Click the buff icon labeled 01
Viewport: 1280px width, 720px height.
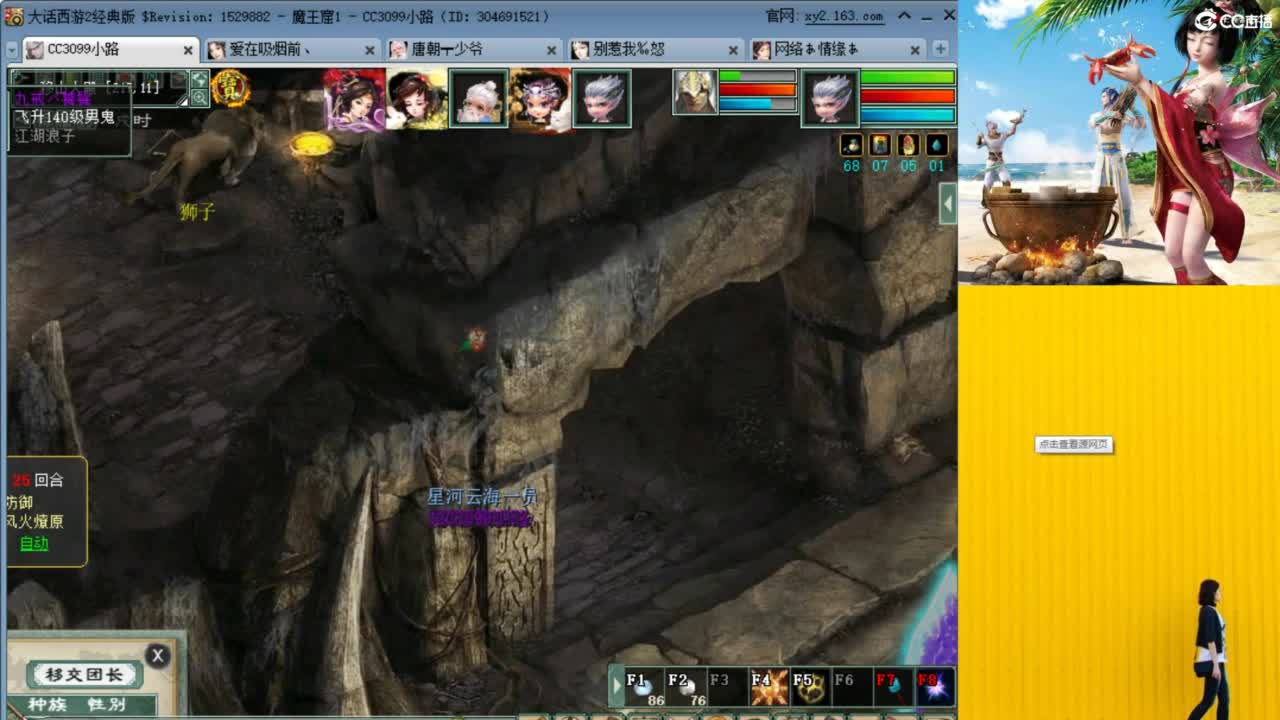point(937,145)
